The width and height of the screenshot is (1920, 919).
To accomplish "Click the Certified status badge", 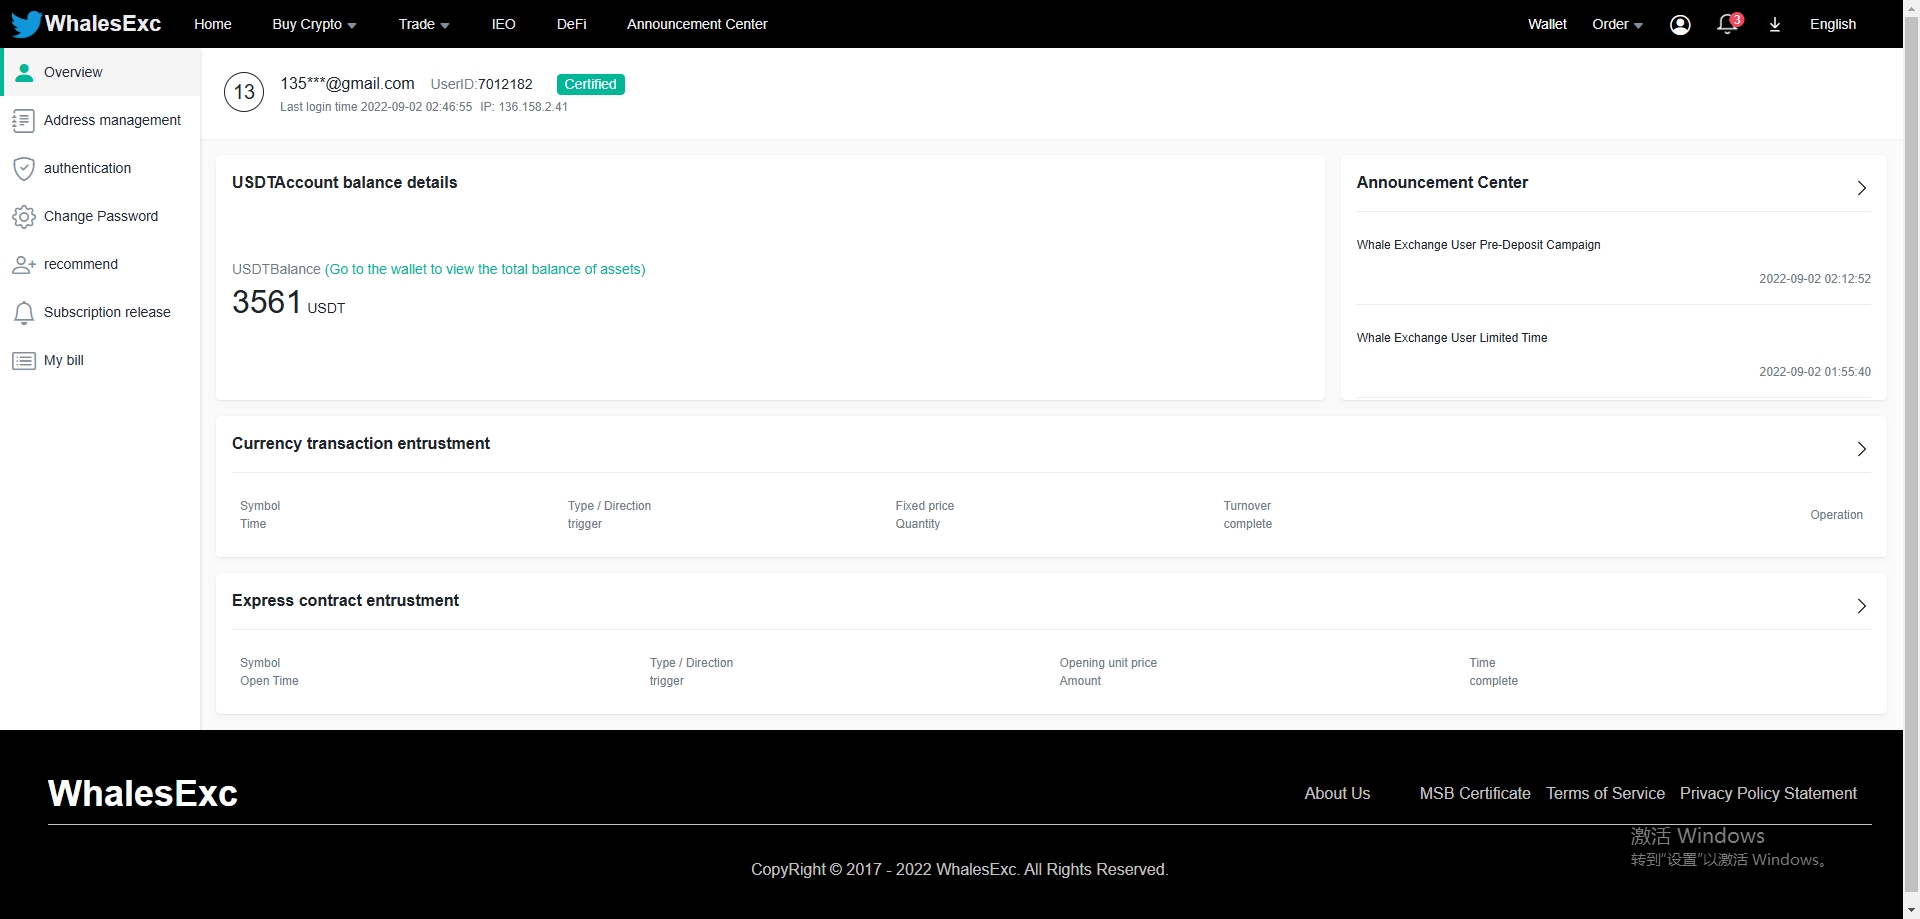I will (590, 84).
